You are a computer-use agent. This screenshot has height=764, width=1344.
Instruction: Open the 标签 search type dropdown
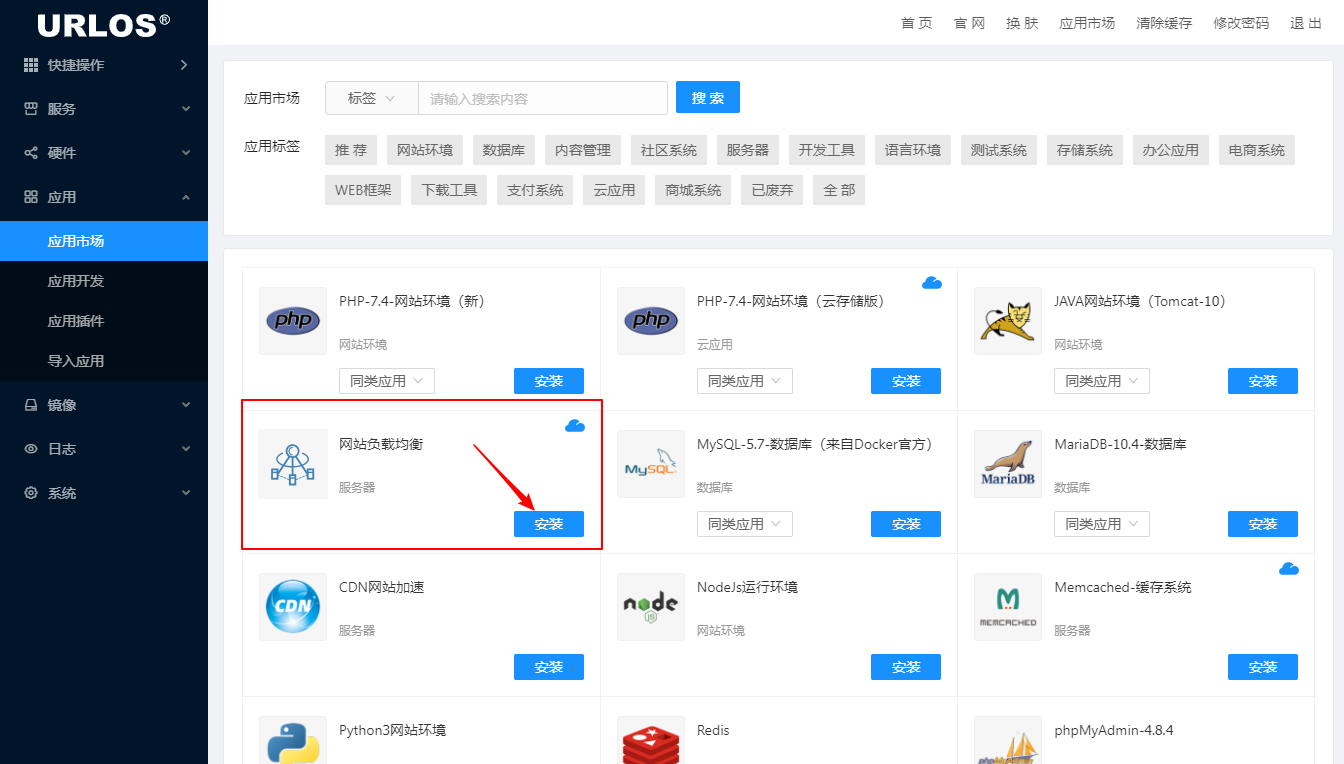[372, 98]
